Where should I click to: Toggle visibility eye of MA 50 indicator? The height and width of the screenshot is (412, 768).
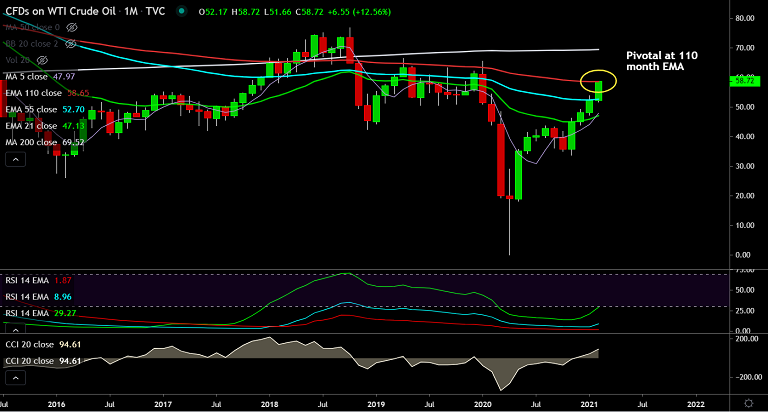pos(72,27)
